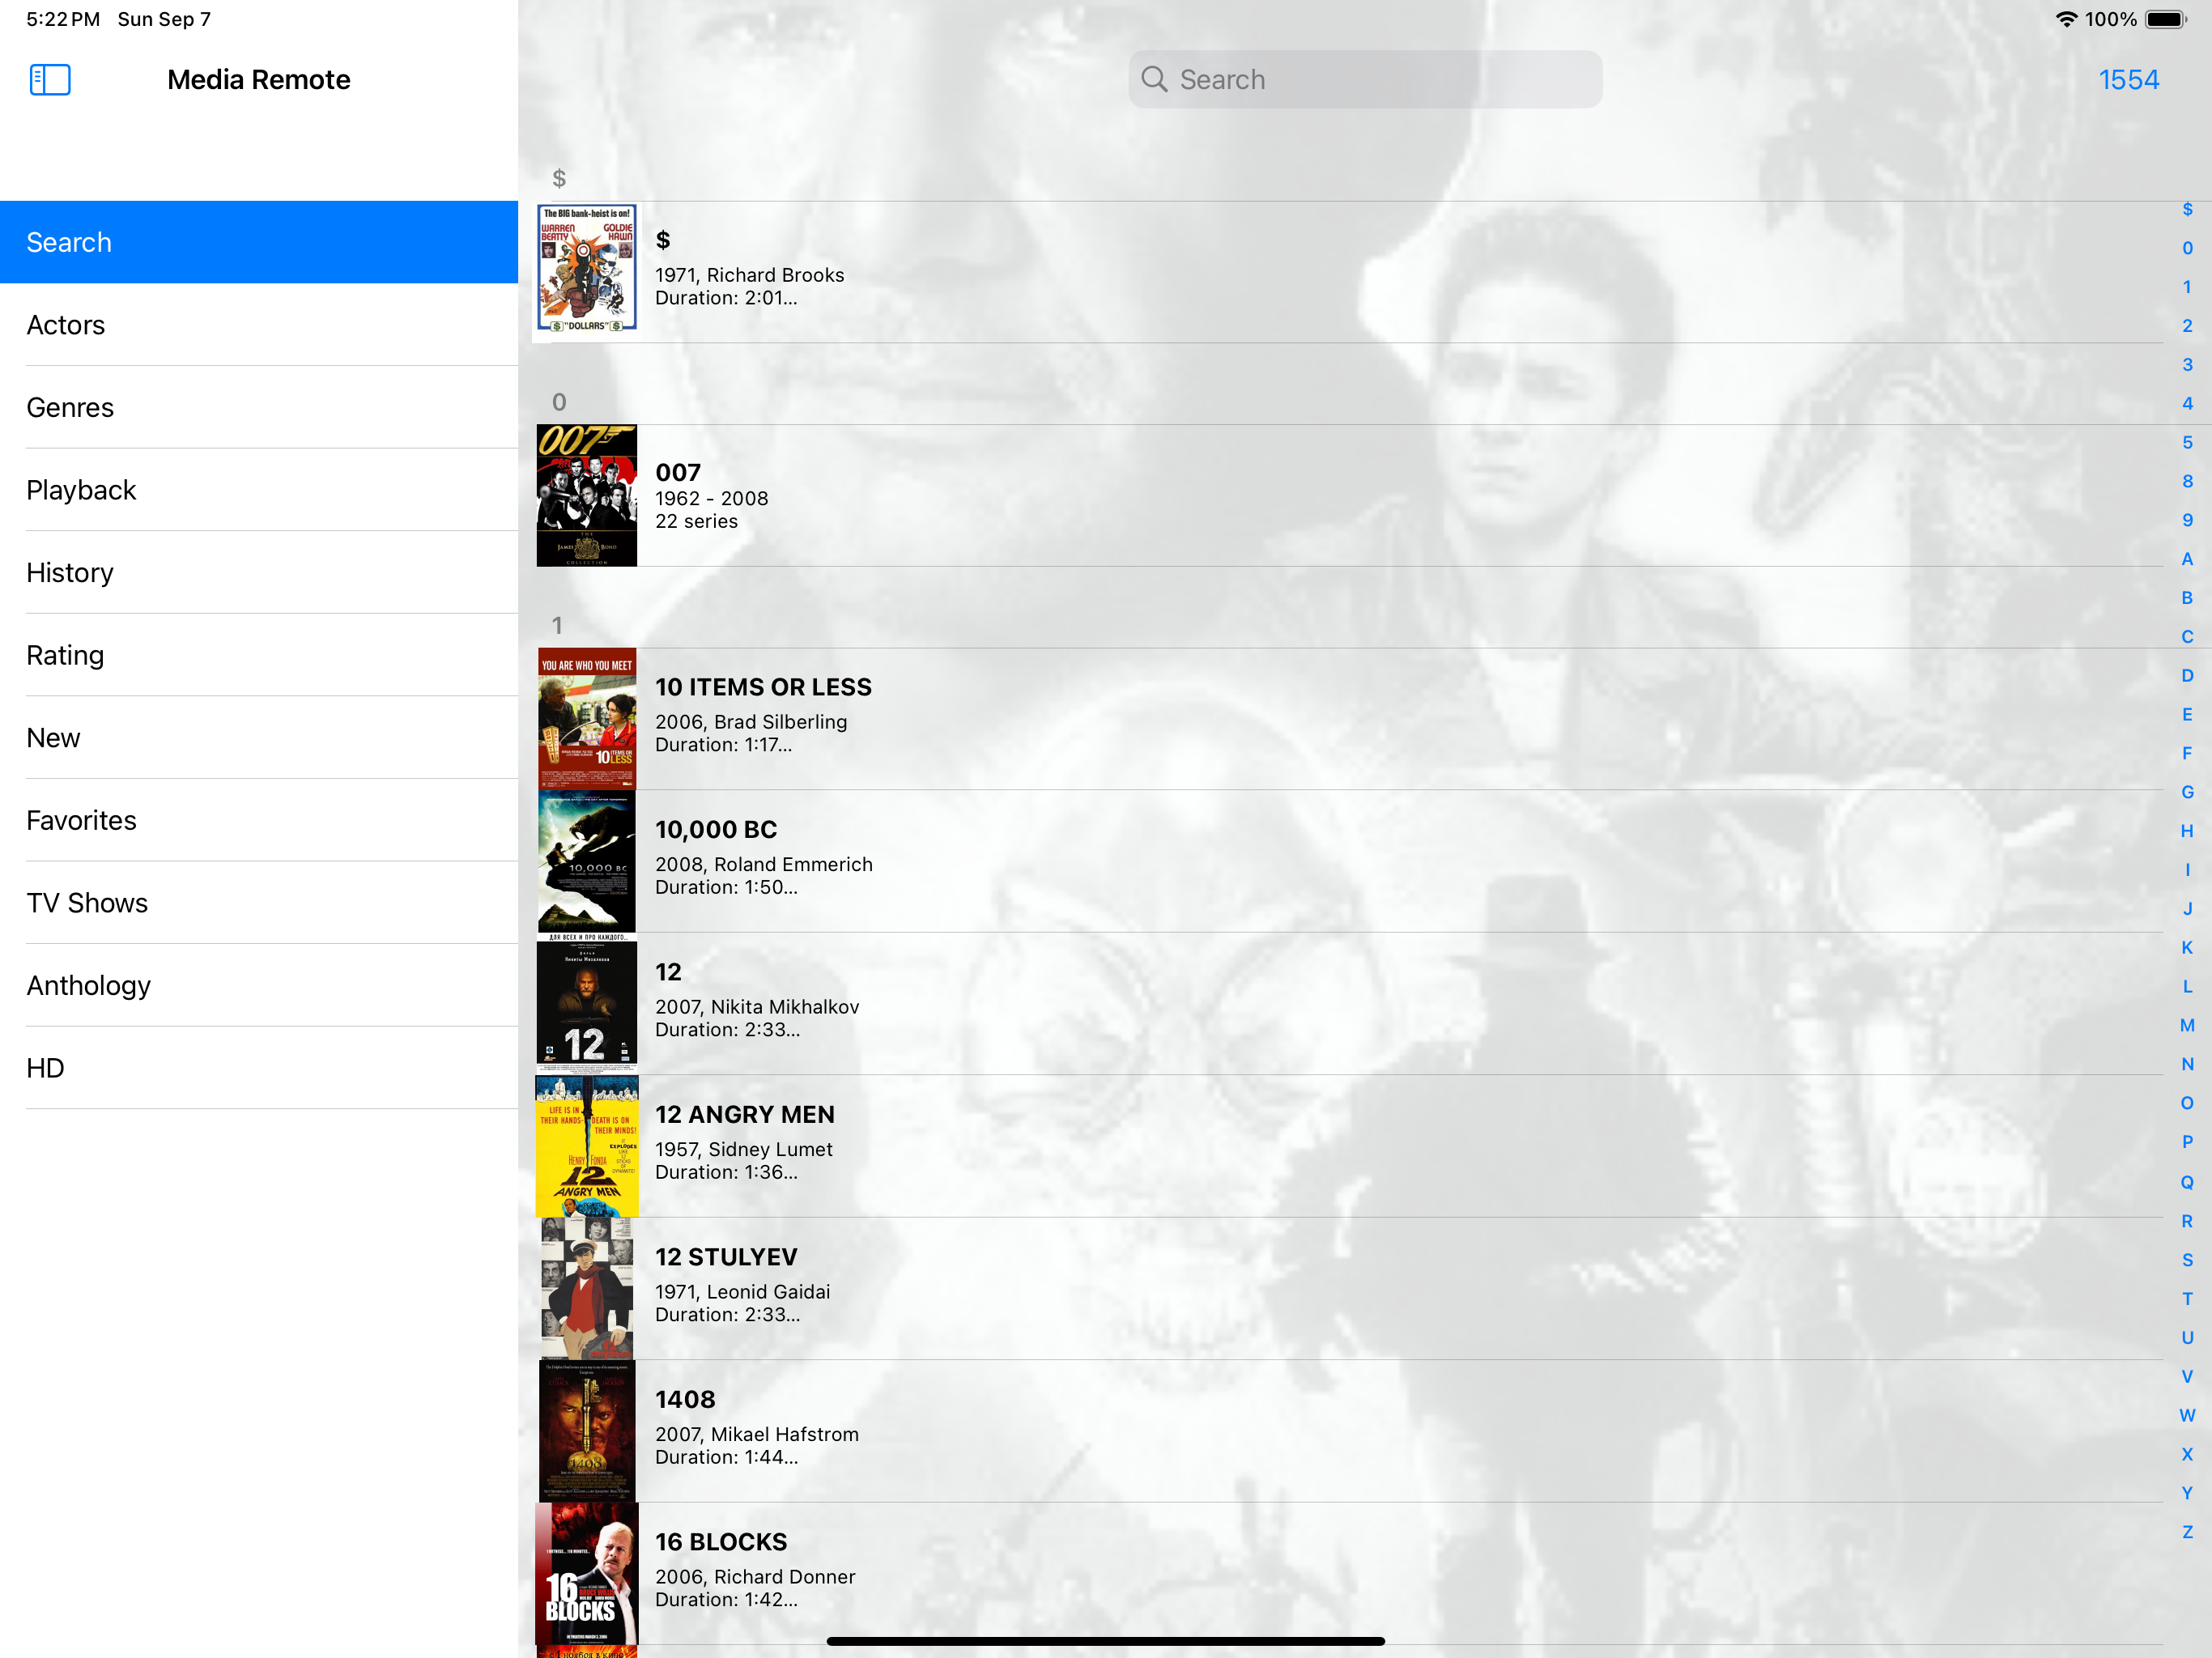The height and width of the screenshot is (1658, 2212).
Task: Tap the Wi-Fi status icon
Action: pyautogui.click(x=2066, y=19)
